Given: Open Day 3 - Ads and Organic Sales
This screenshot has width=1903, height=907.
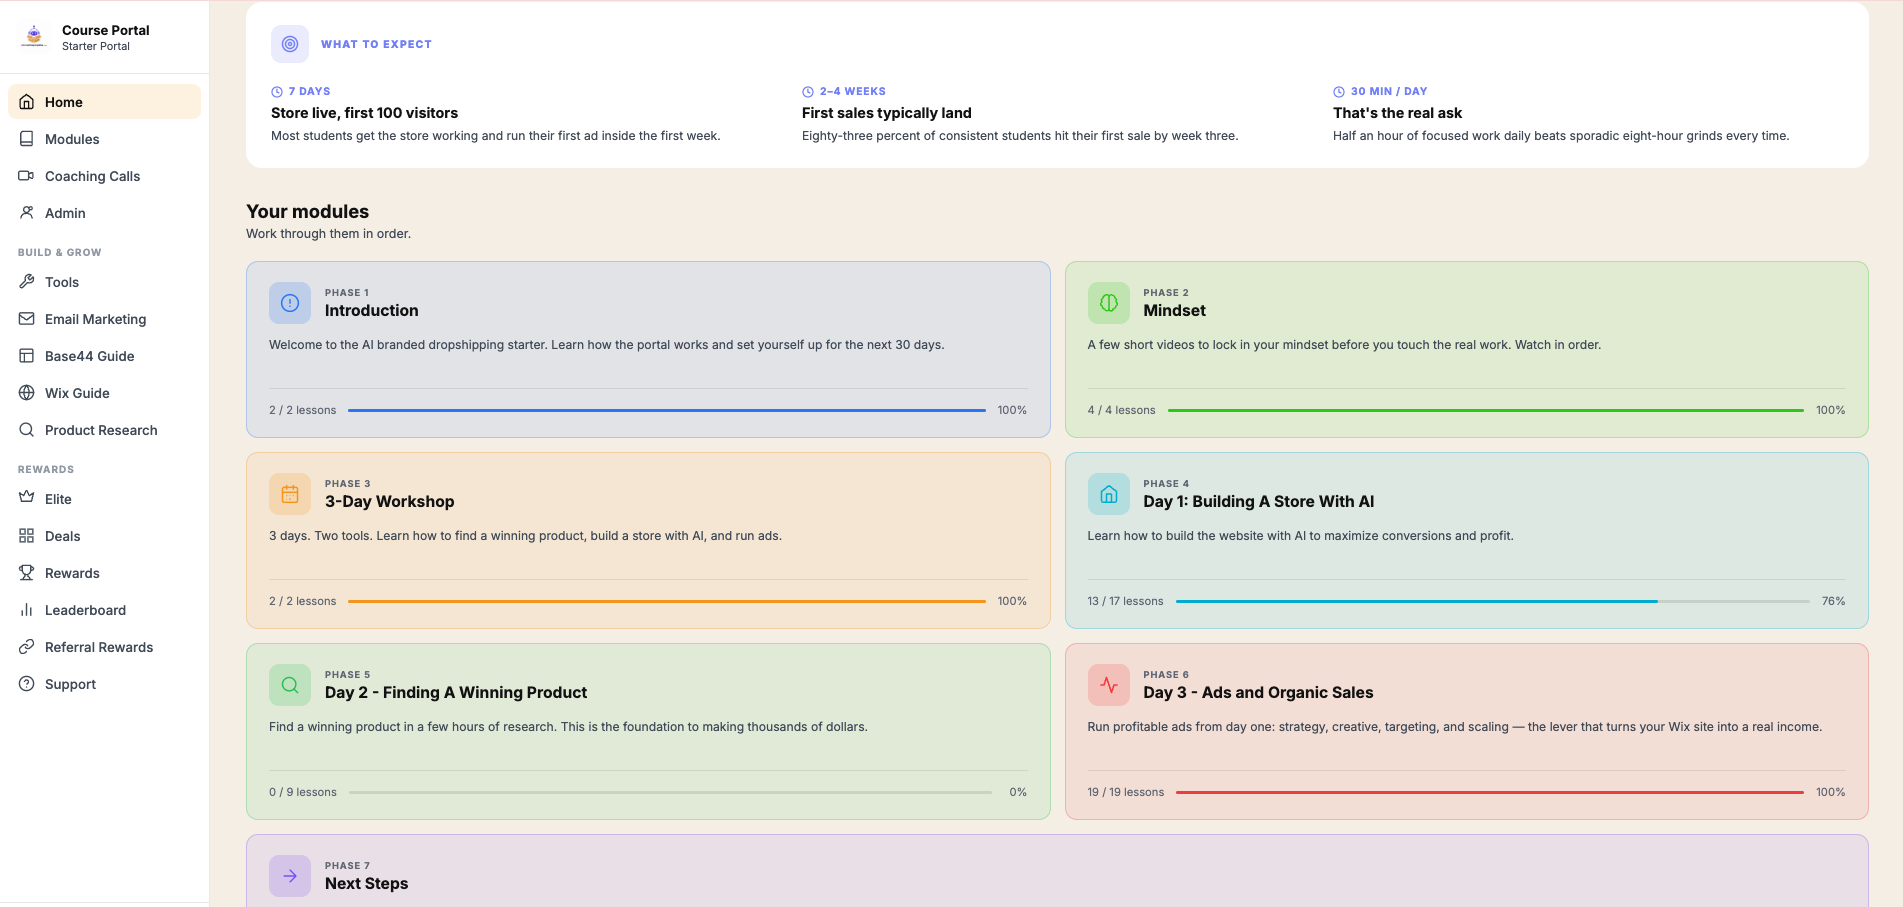Looking at the screenshot, I should click(1258, 693).
